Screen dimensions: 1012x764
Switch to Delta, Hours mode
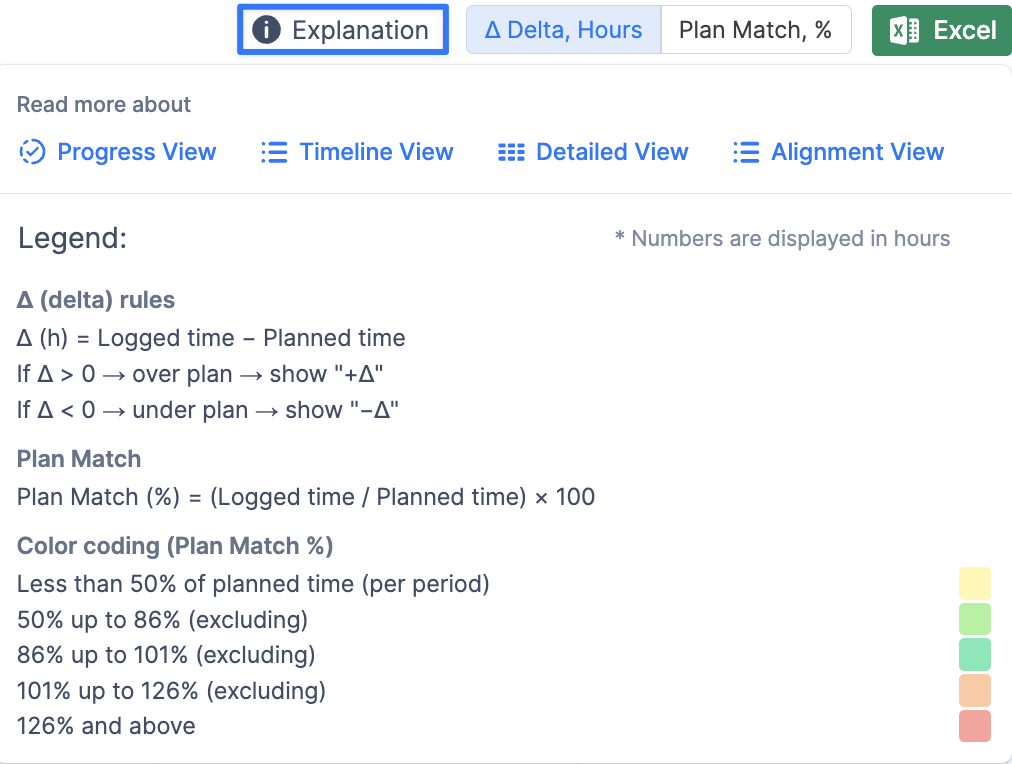[563, 30]
